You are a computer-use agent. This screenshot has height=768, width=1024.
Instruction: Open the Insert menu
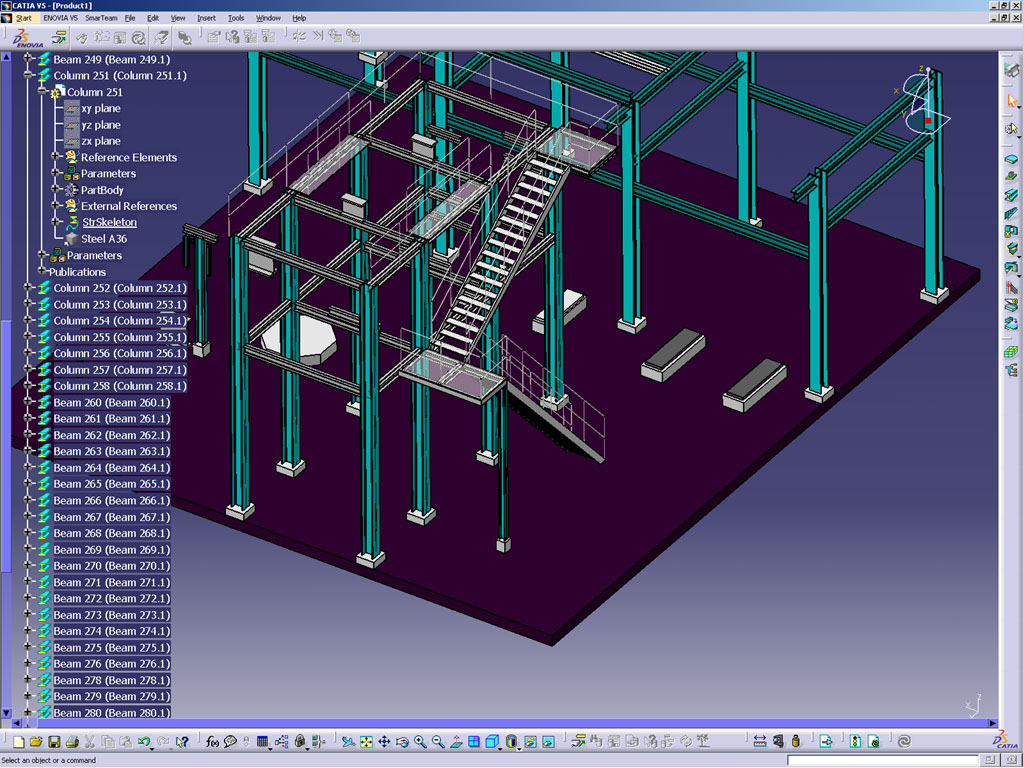click(x=205, y=17)
